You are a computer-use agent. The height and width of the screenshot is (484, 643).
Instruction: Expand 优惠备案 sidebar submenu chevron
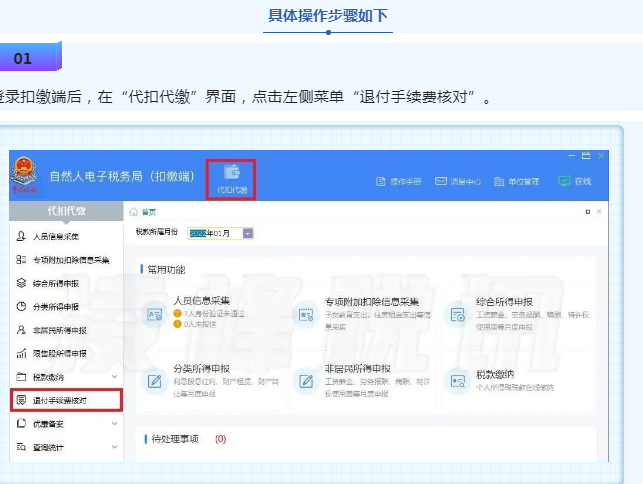(115, 423)
